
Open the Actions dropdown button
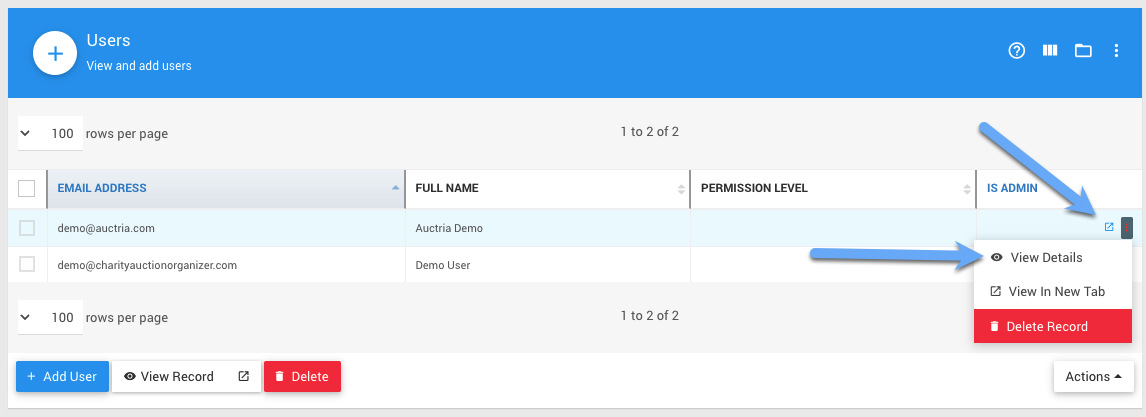click(1092, 377)
